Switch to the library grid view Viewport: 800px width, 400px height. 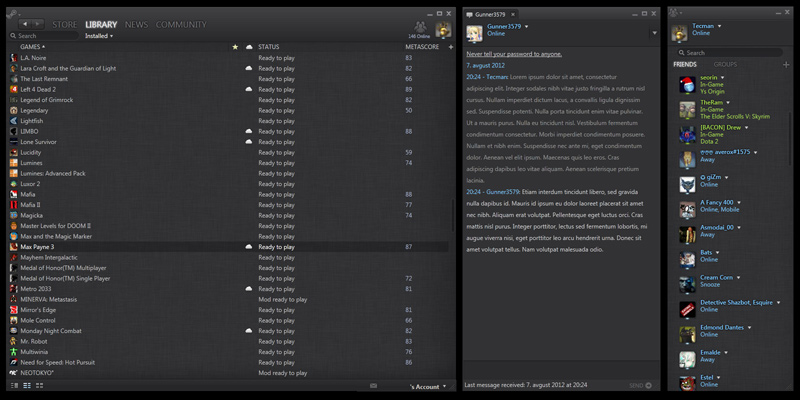[39, 385]
